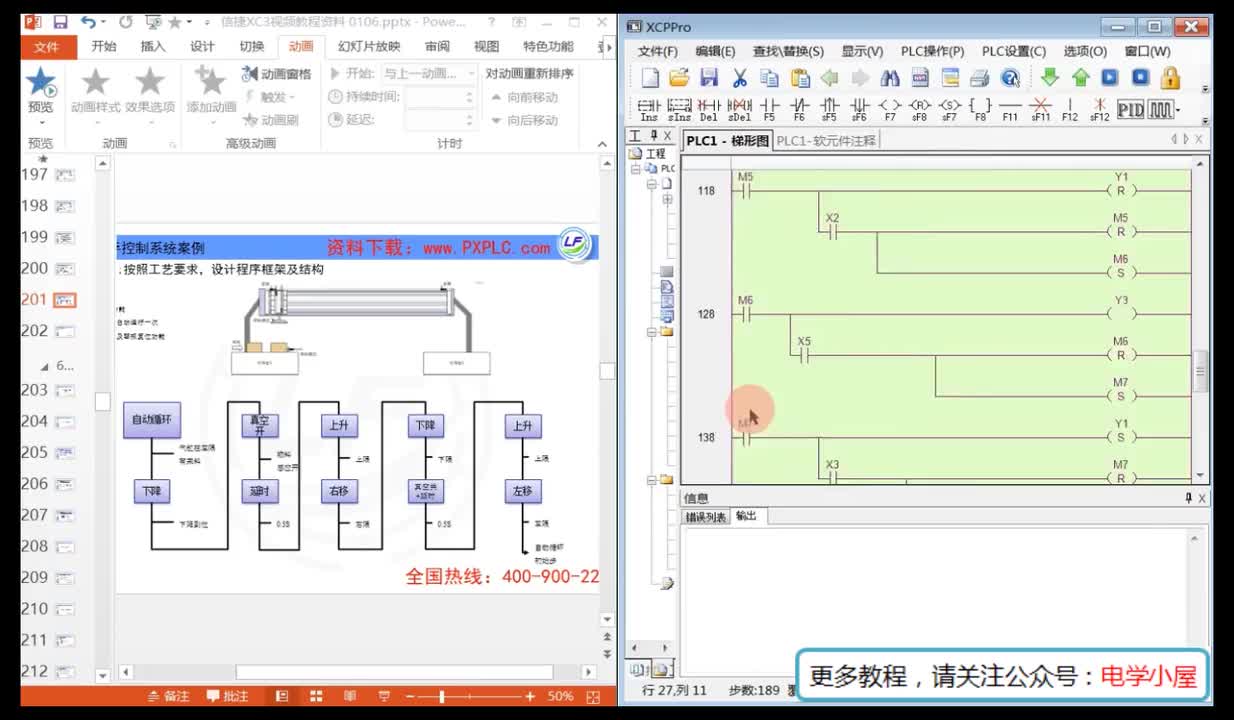Open PLC设置(C) menu
This screenshot has height=720, width=1234.
pyautogui.click(x=1013, y=51)
